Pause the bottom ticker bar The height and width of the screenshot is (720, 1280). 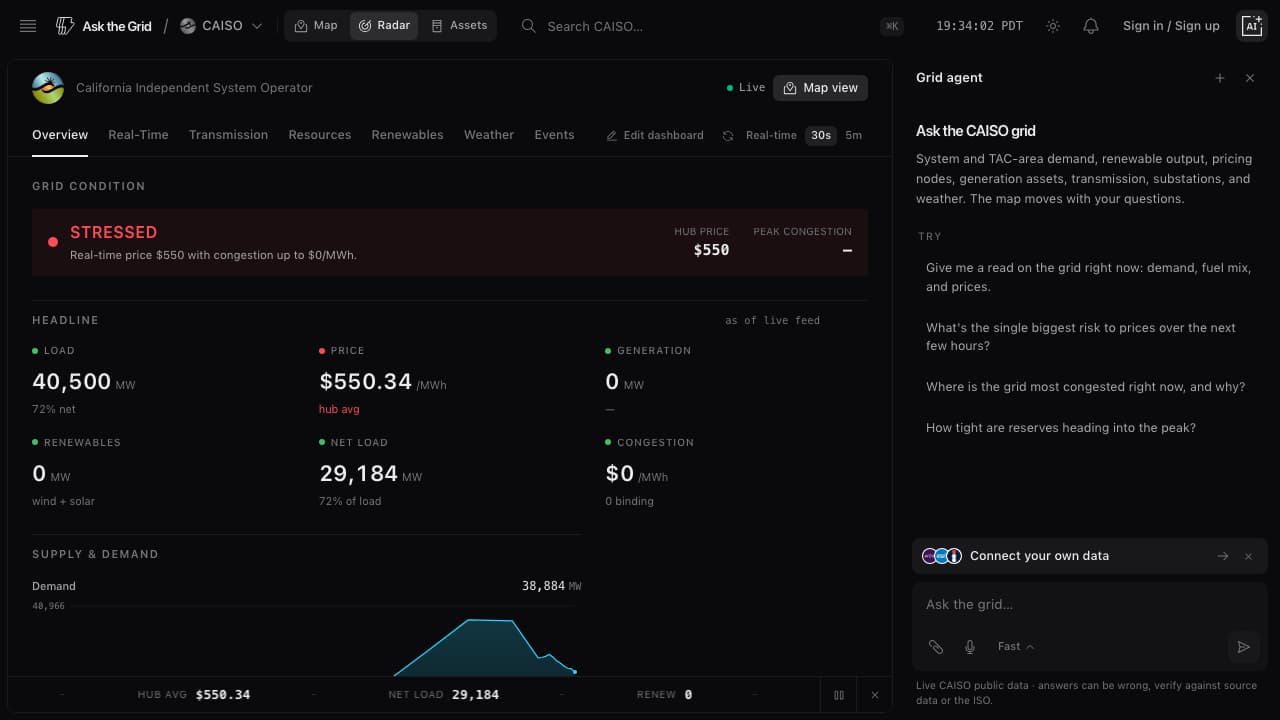839,695
